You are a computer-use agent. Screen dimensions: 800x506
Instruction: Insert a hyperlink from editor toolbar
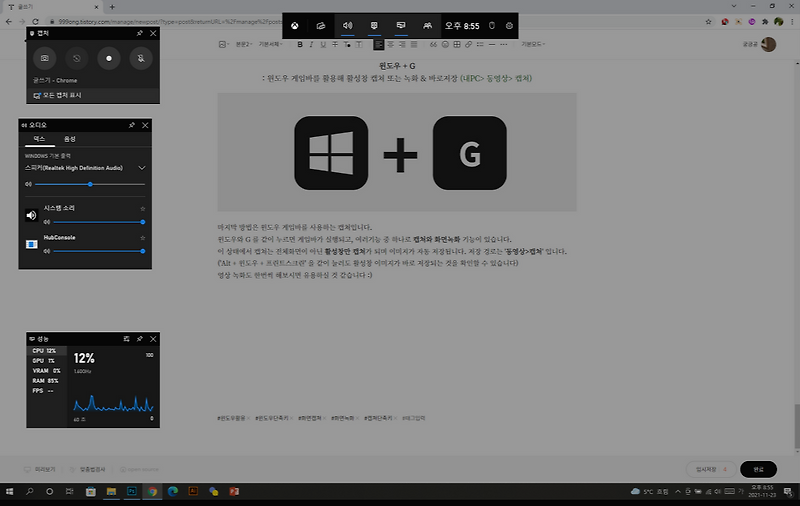click(x=468, y=44)
